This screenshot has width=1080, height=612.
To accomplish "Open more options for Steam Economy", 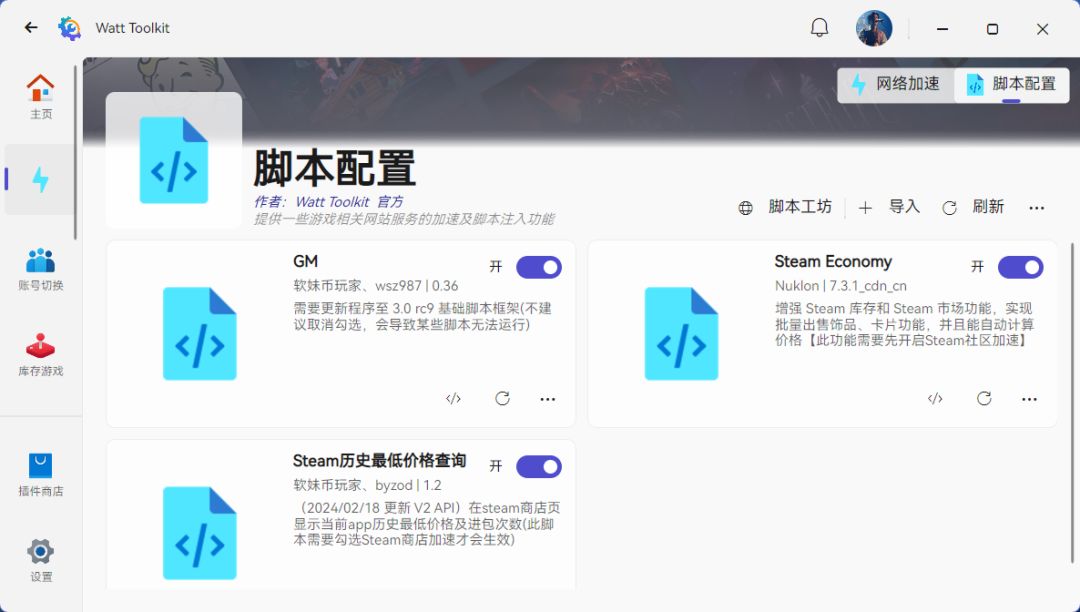I will click(1029, 399).
